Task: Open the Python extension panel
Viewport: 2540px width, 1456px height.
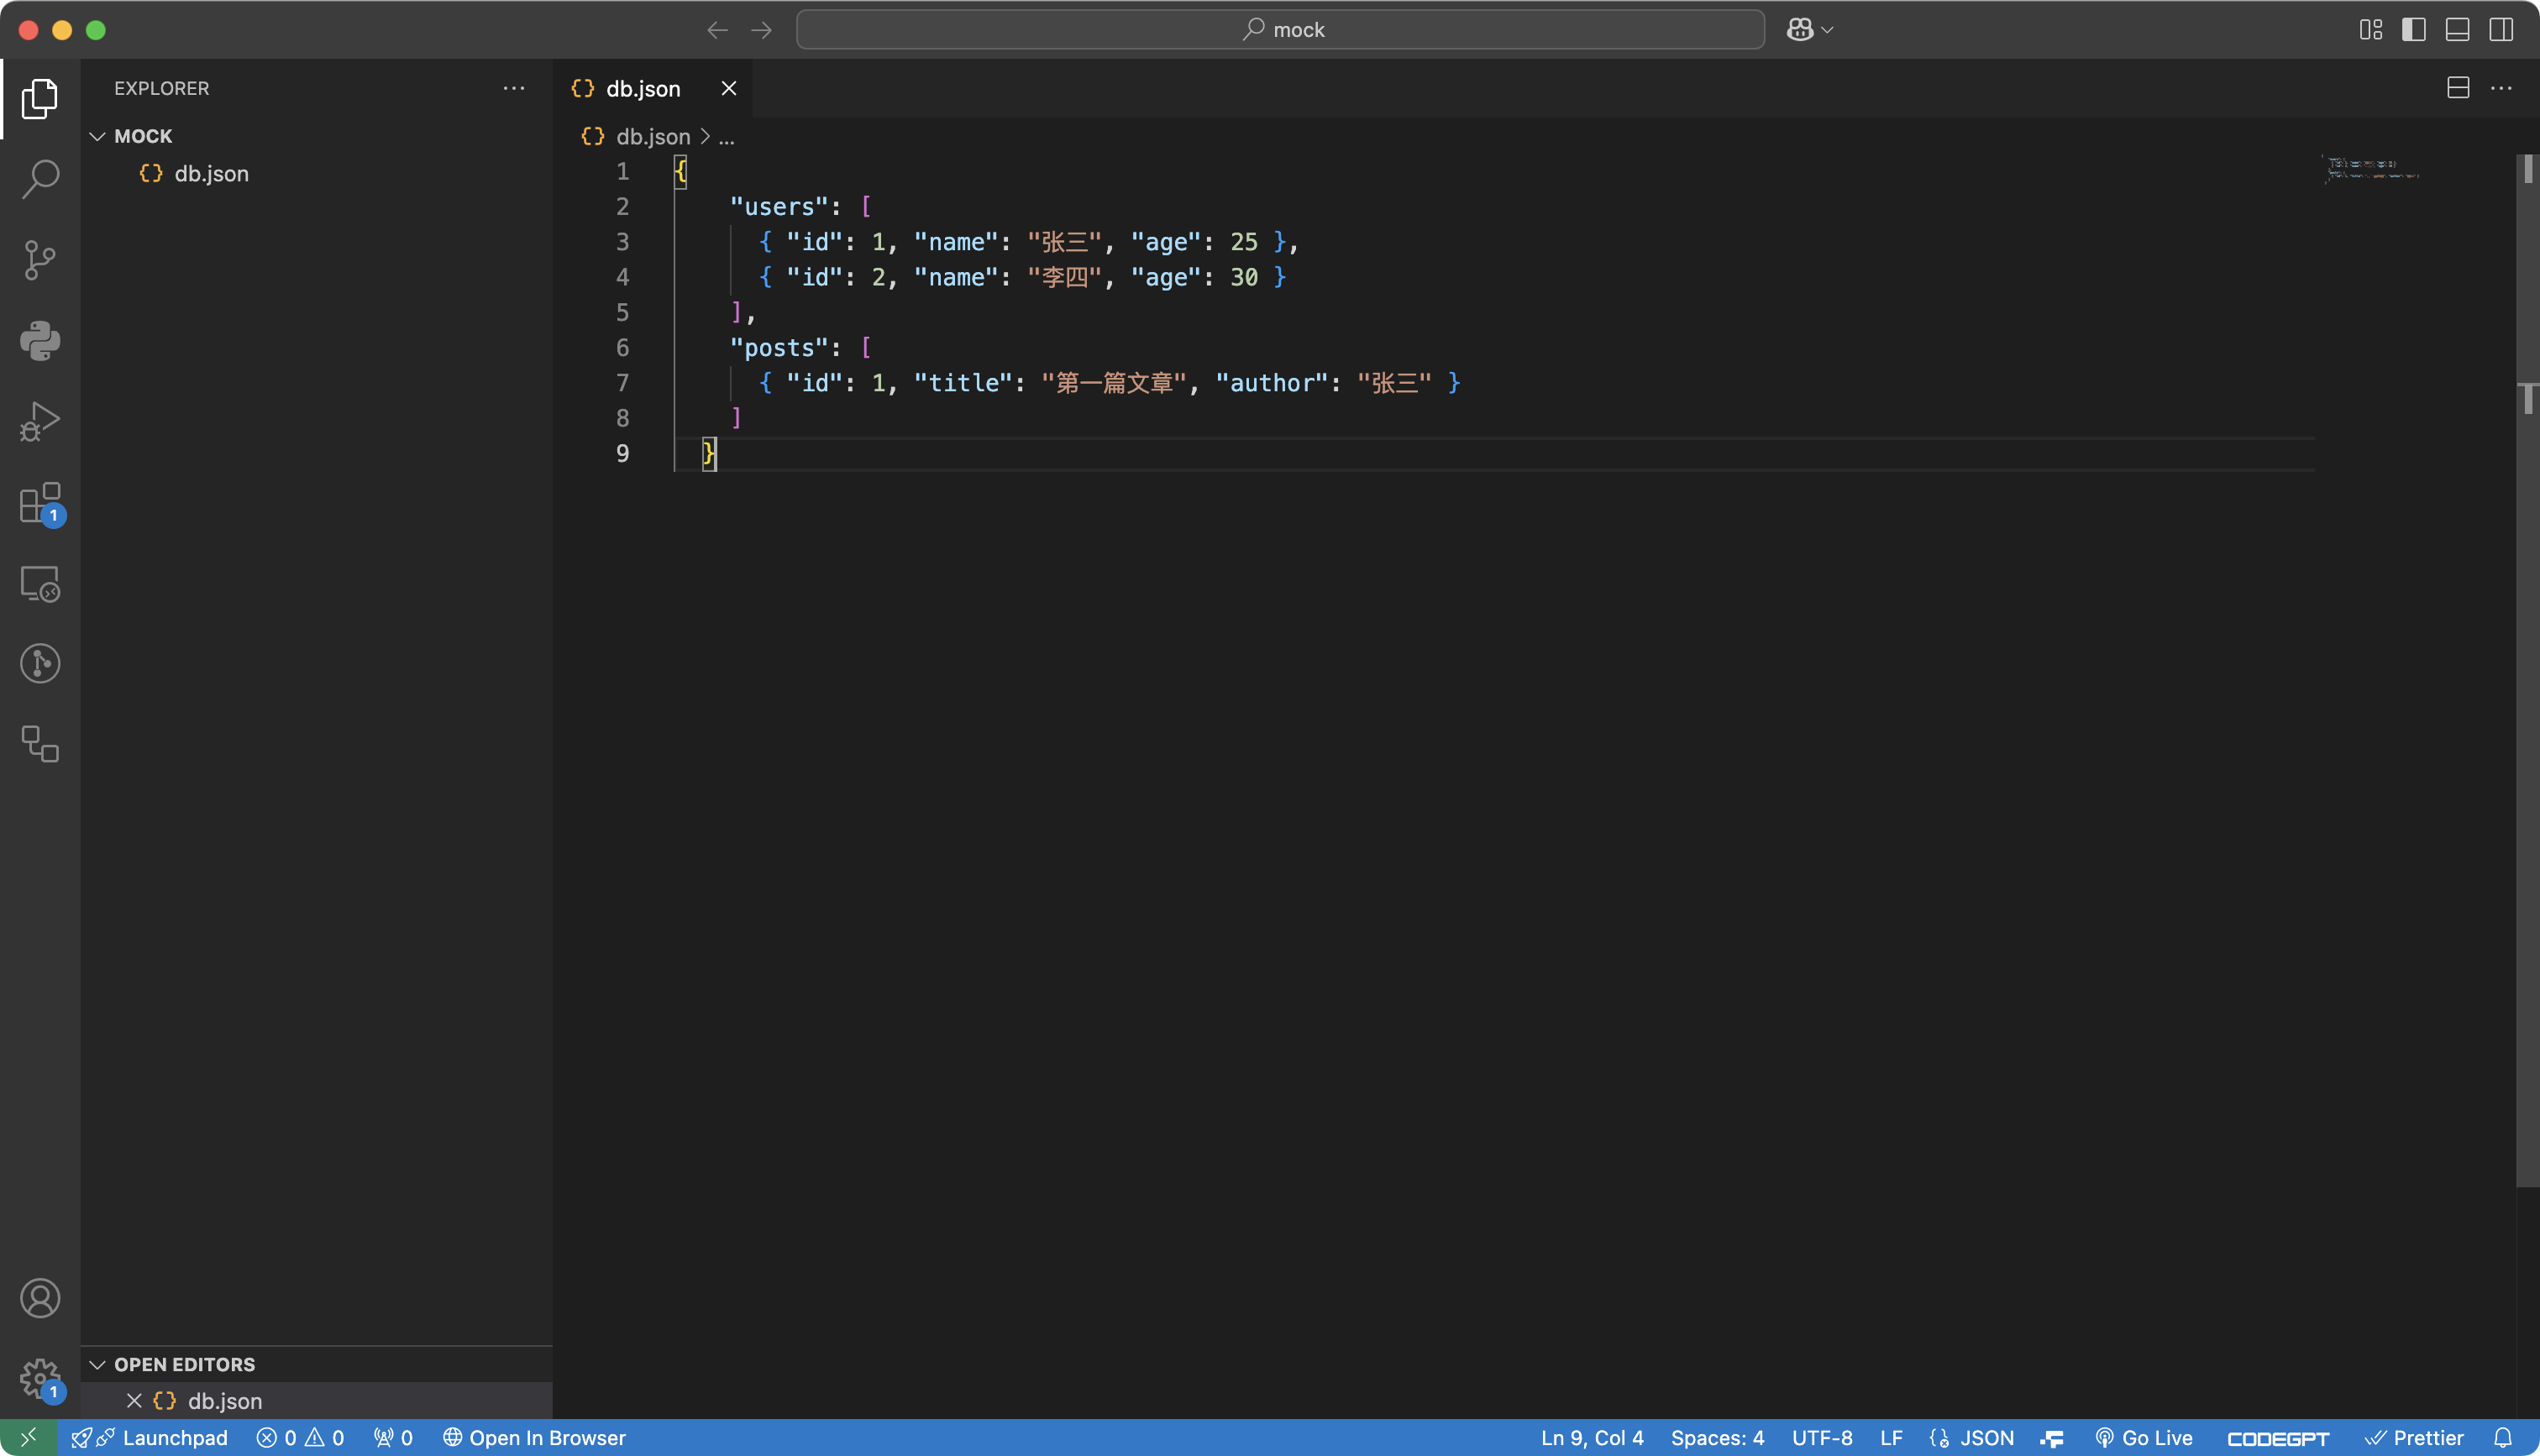Action: tap(40, 341)
